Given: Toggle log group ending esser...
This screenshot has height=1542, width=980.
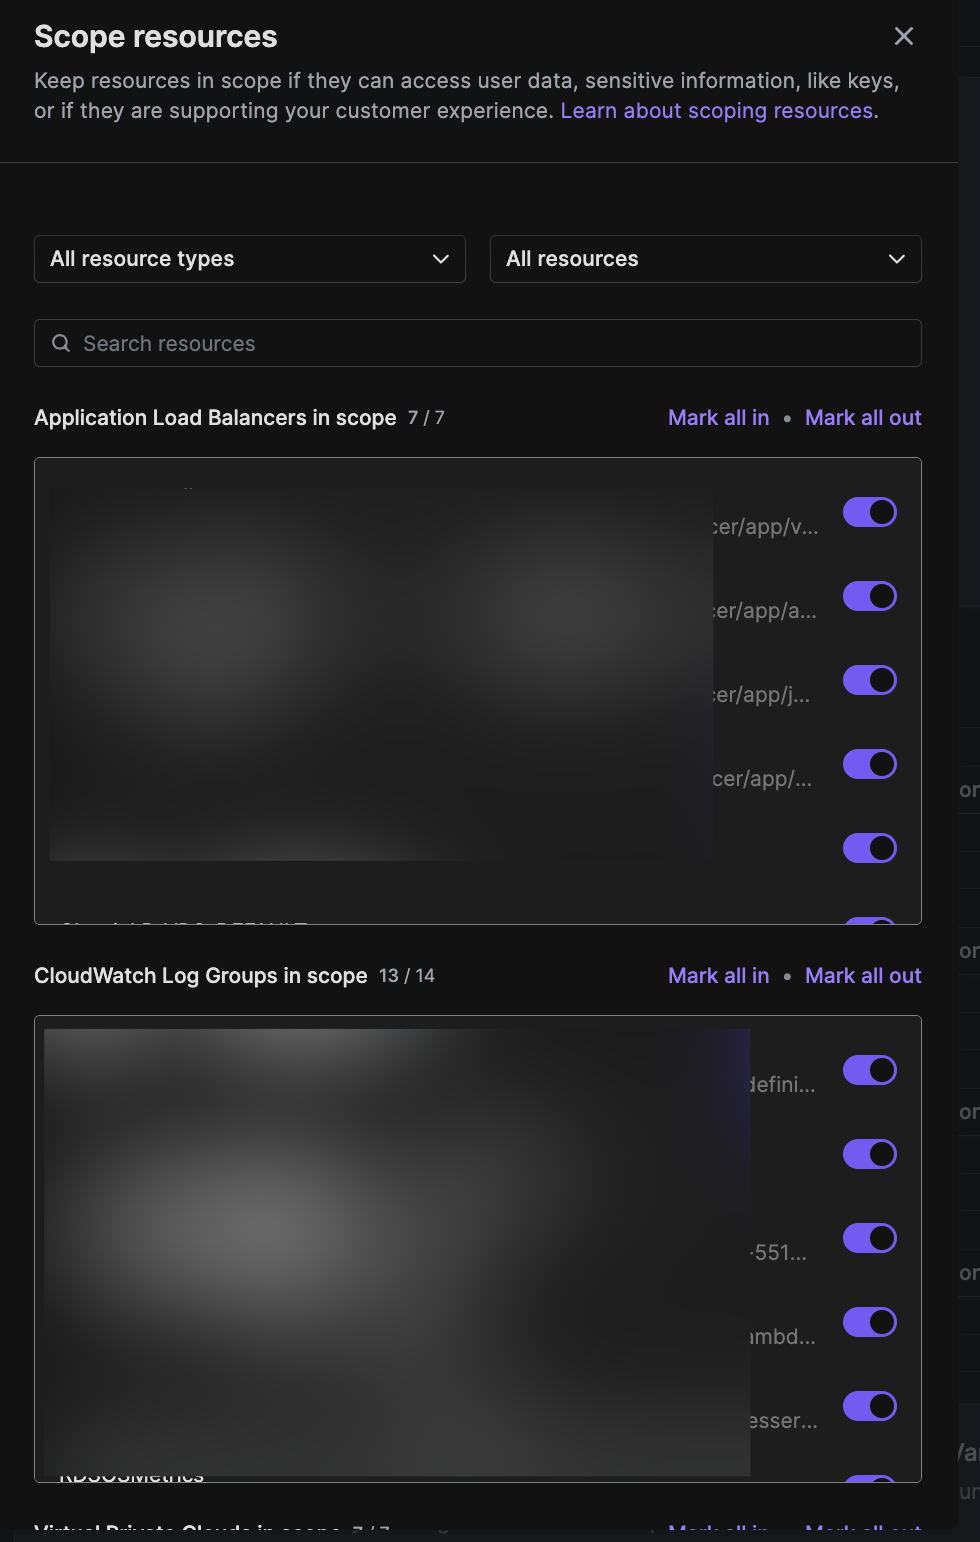Looking at the screenshot, I should click(x=870, y=1406).
